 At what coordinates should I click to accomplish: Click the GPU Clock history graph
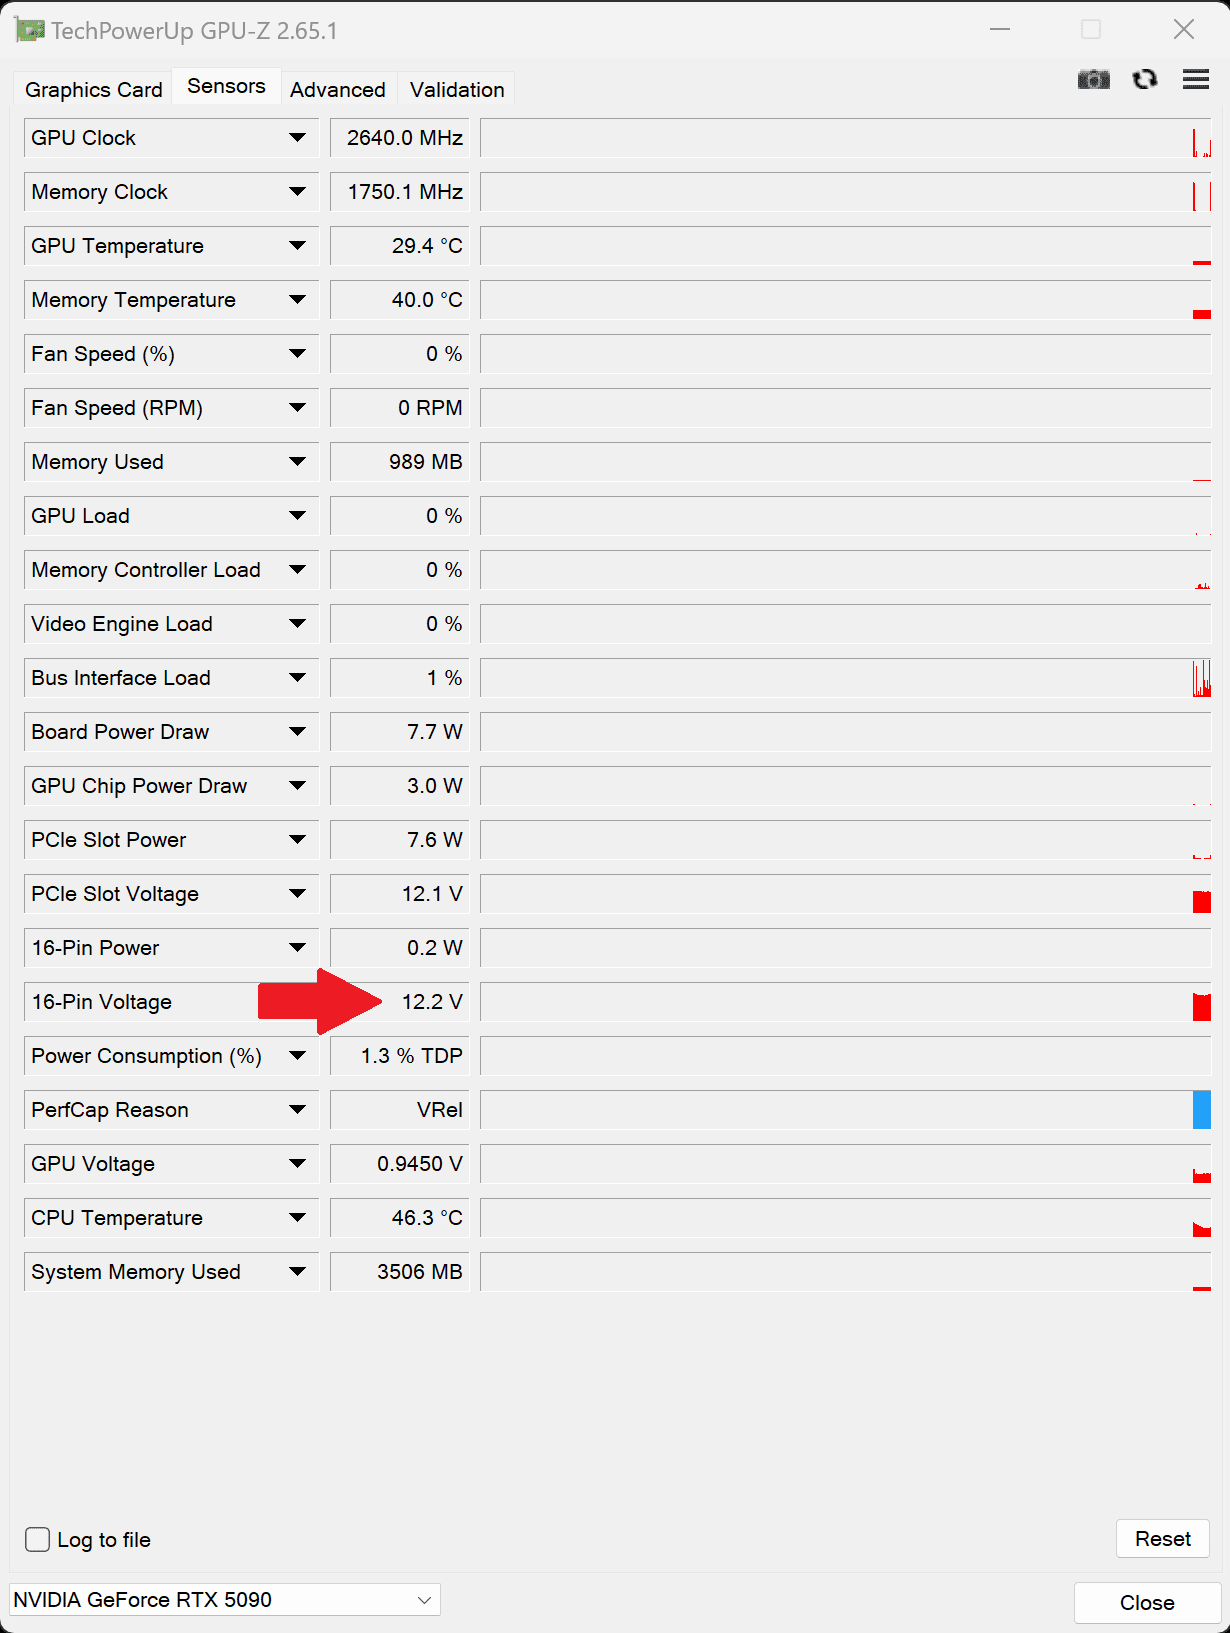coord(845,138)
